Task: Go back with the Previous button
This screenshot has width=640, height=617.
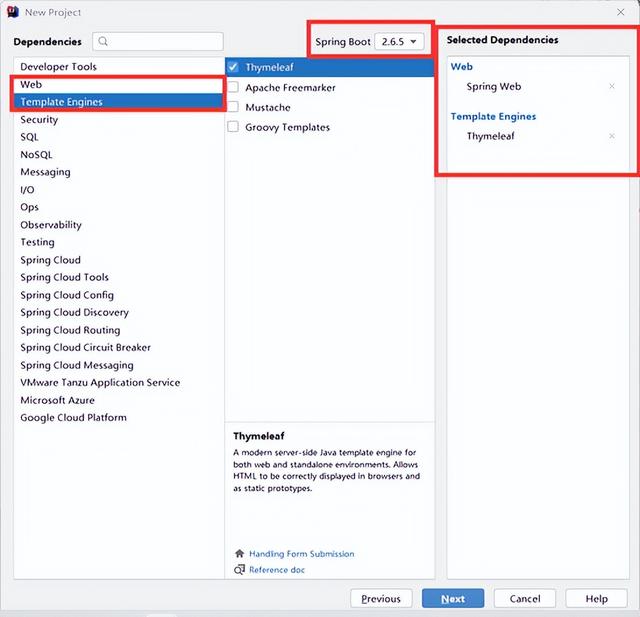Action: coord(381,599)
